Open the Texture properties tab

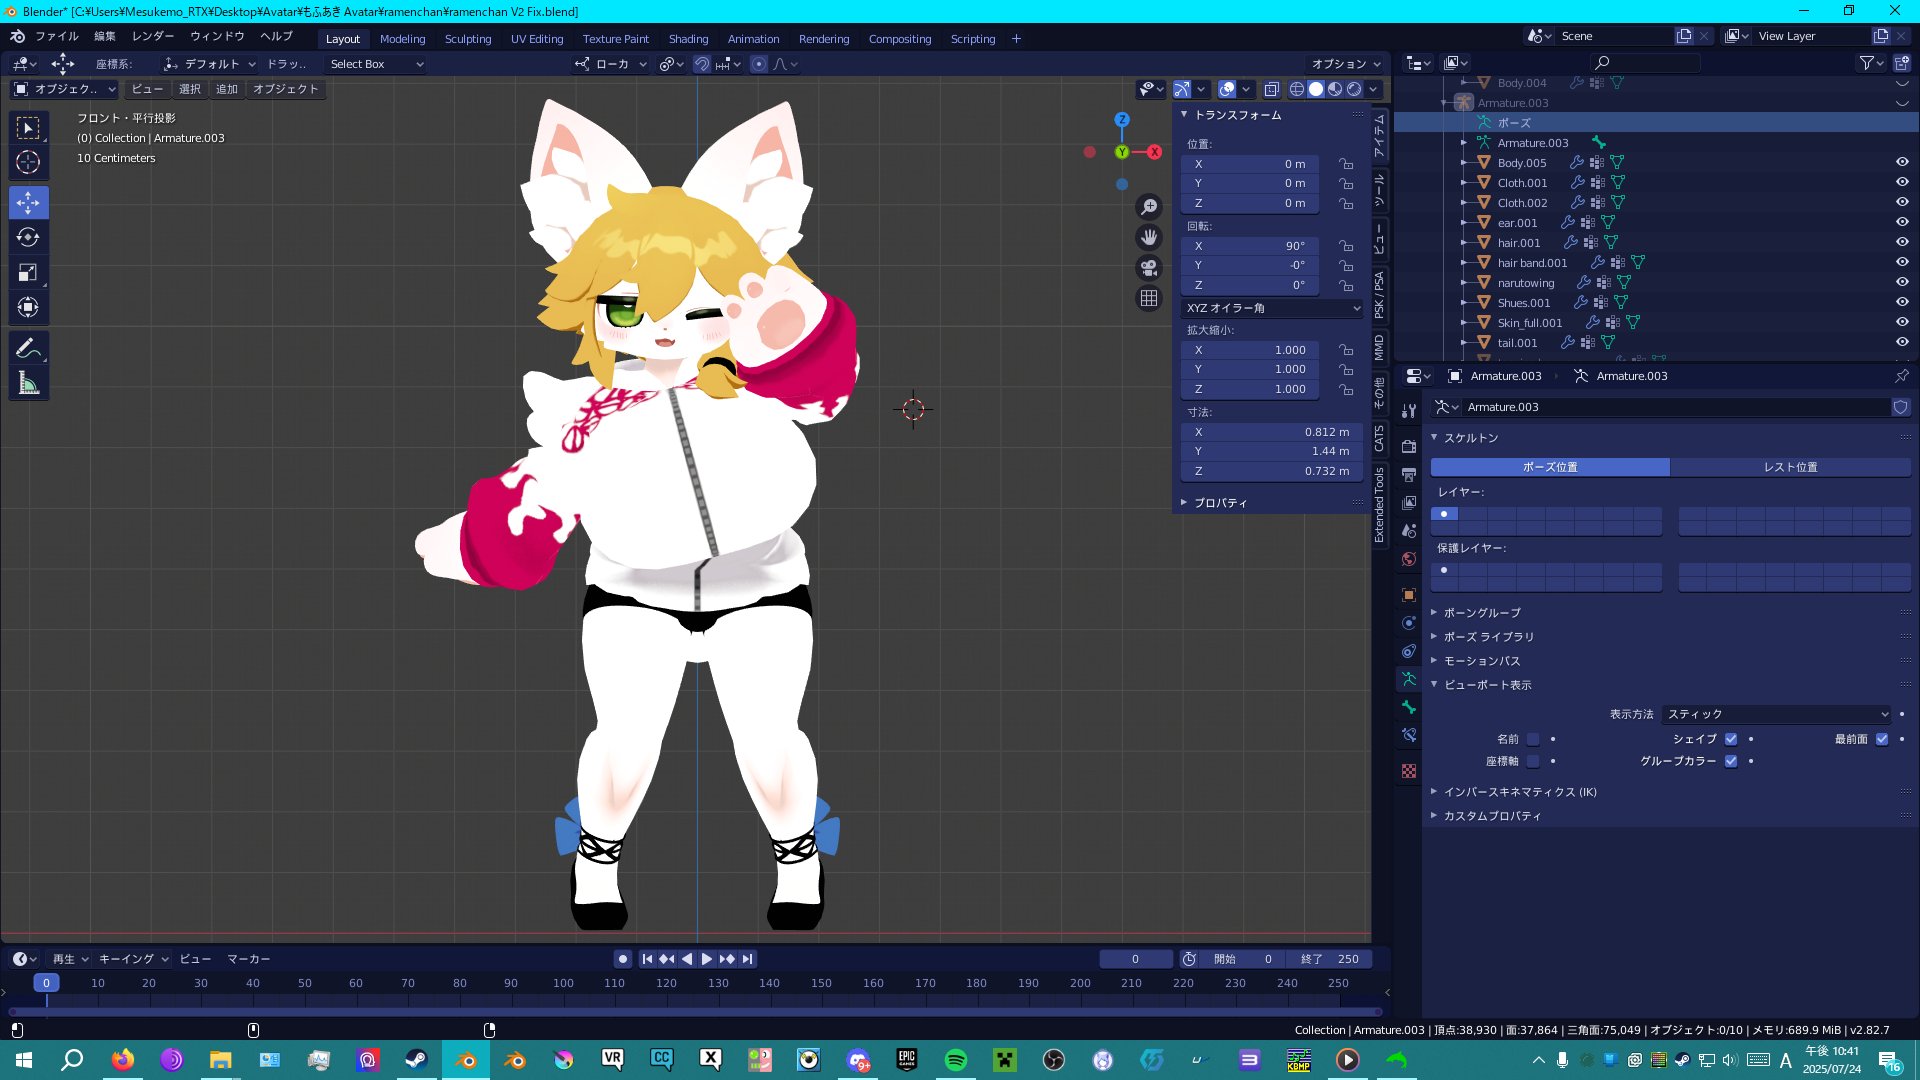click(1409, 771)
